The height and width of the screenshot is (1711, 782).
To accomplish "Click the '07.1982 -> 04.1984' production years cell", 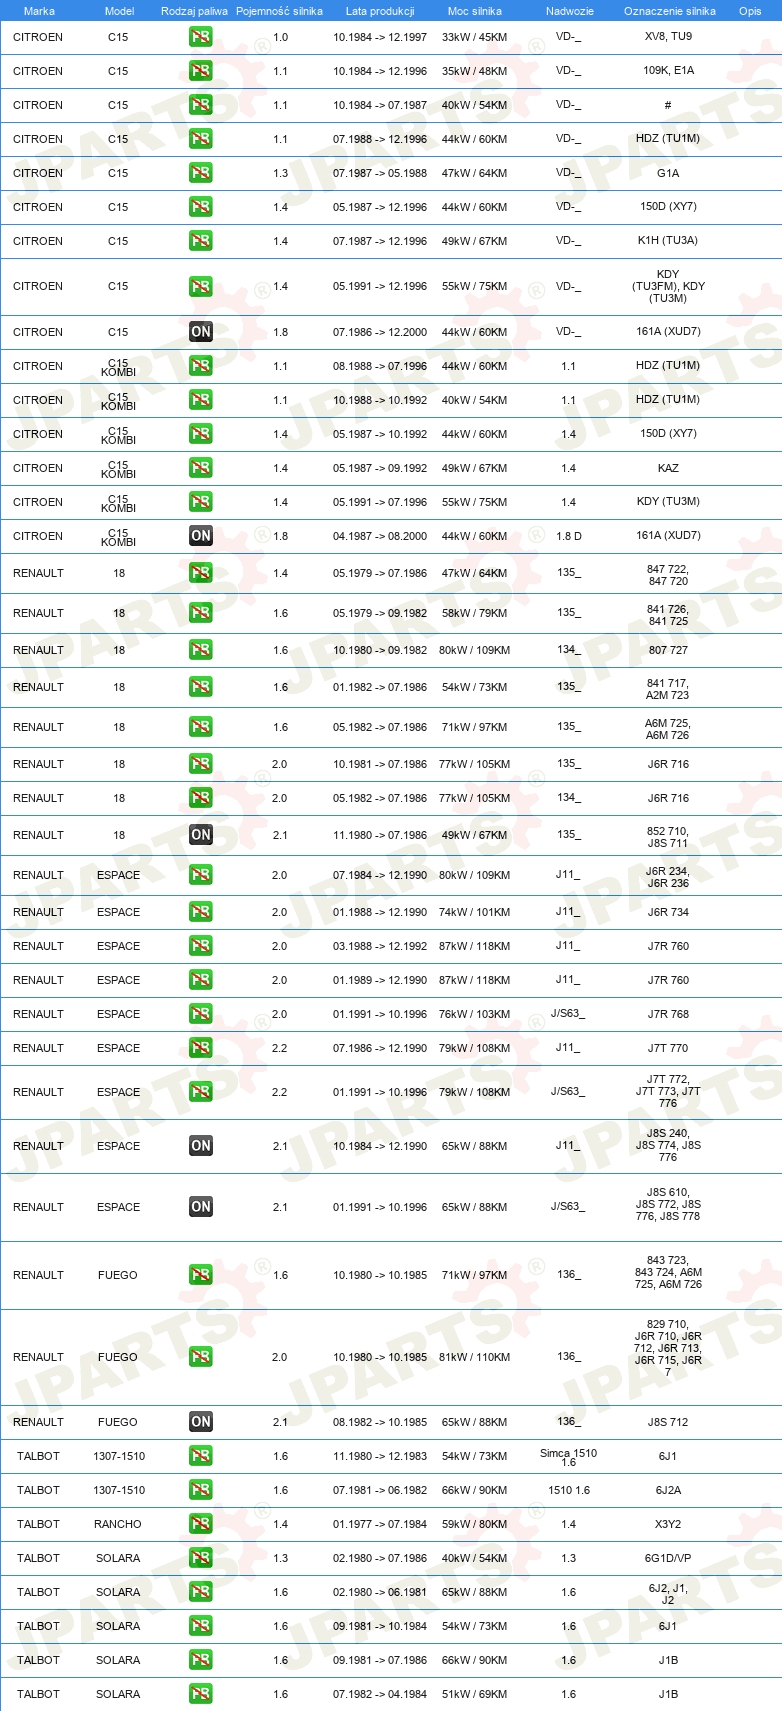I will click(380, 1694).
